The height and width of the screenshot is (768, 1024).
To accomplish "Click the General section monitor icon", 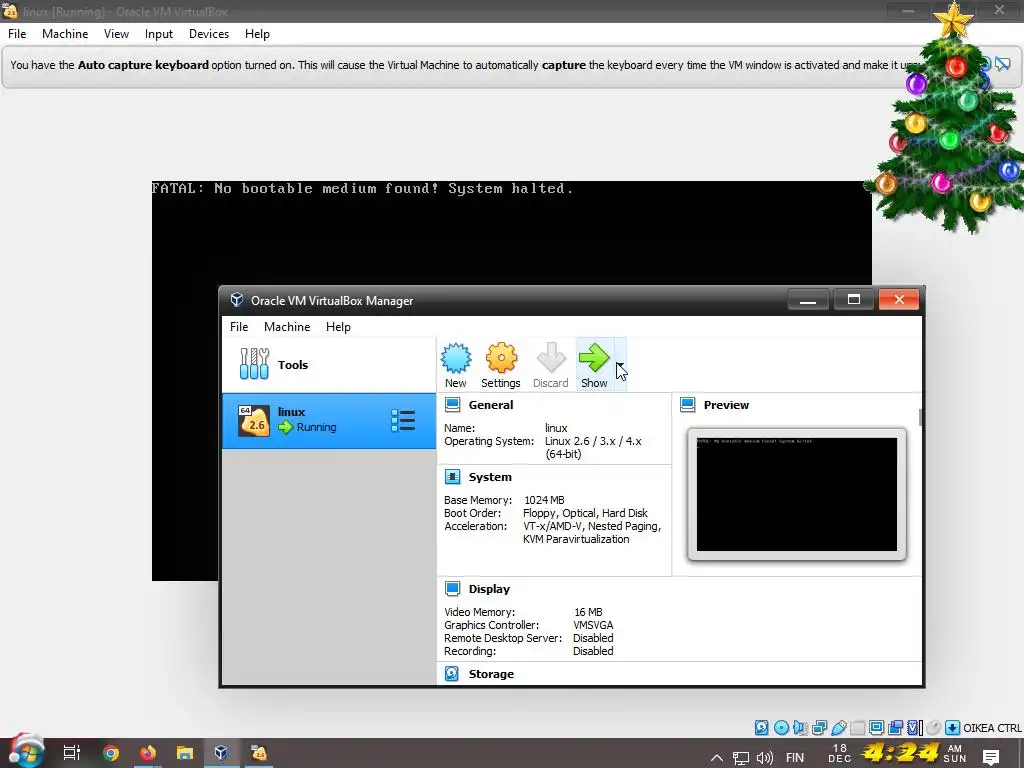I will [x=453, y=405].
